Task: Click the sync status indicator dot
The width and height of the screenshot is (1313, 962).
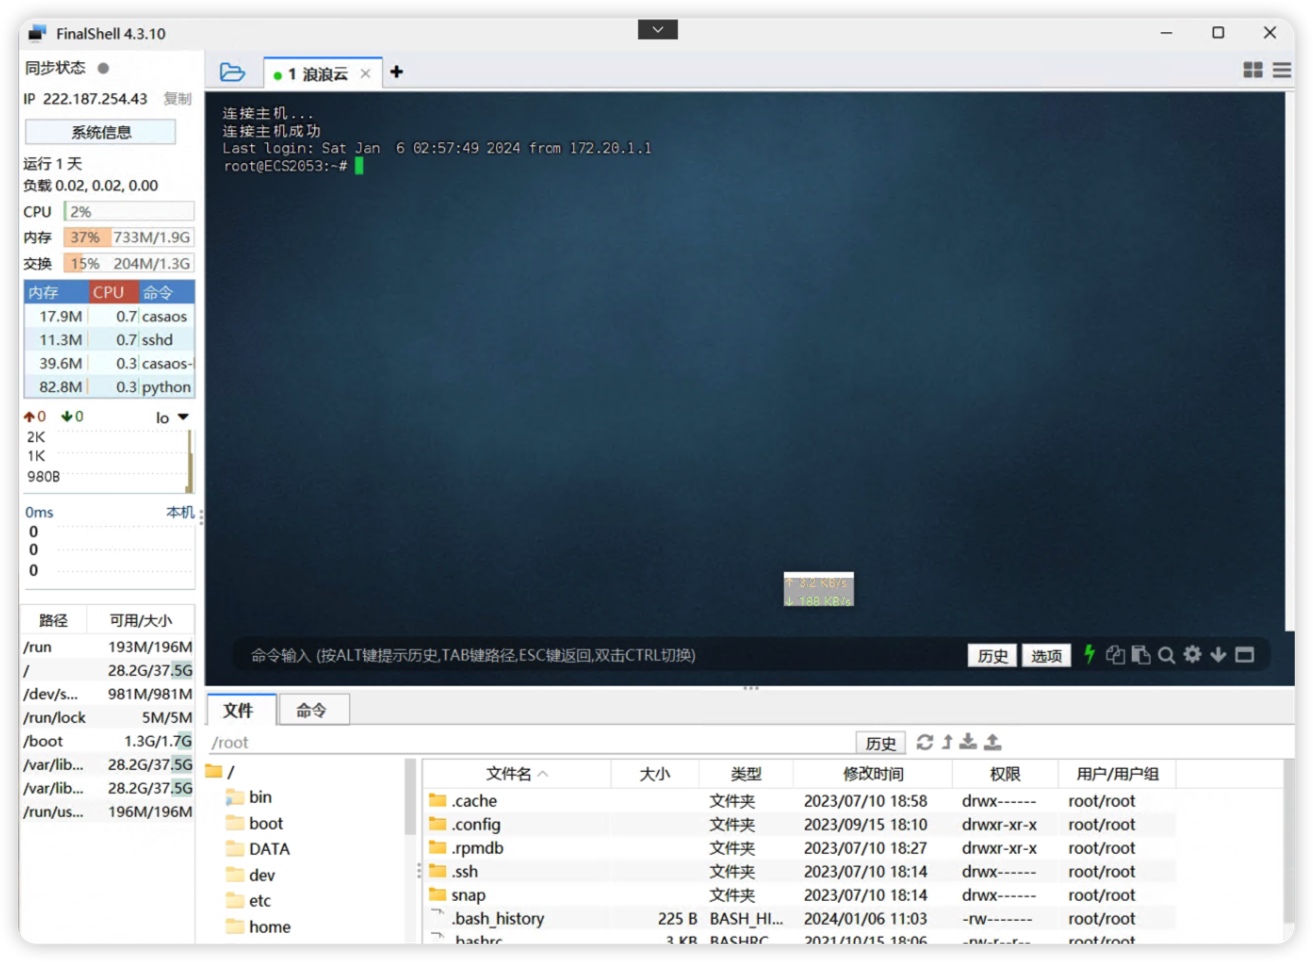Action: pos(103,68)
